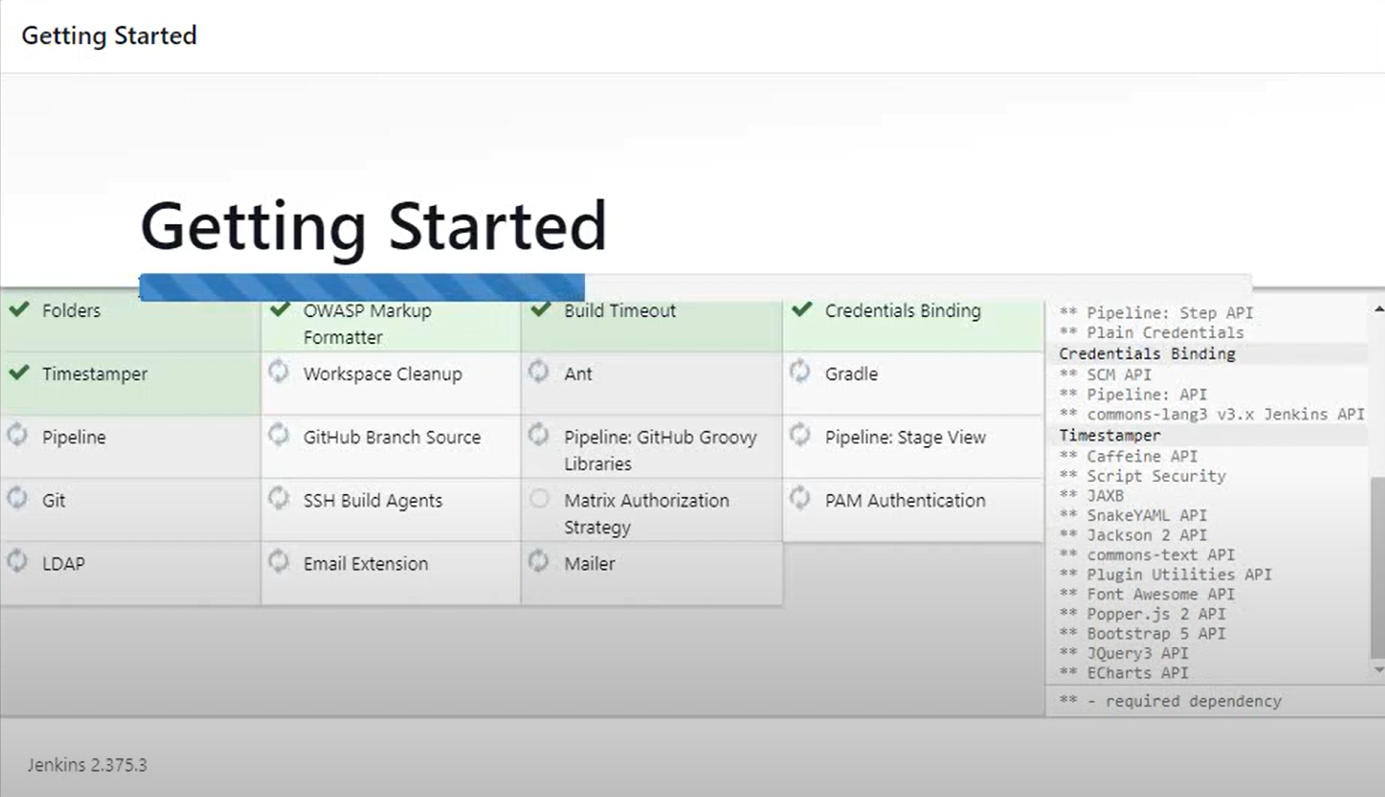The height and width of the screenshot is (797, 1385).
Task: Select the Workspace Cleanup label
Action: (382, 374)
